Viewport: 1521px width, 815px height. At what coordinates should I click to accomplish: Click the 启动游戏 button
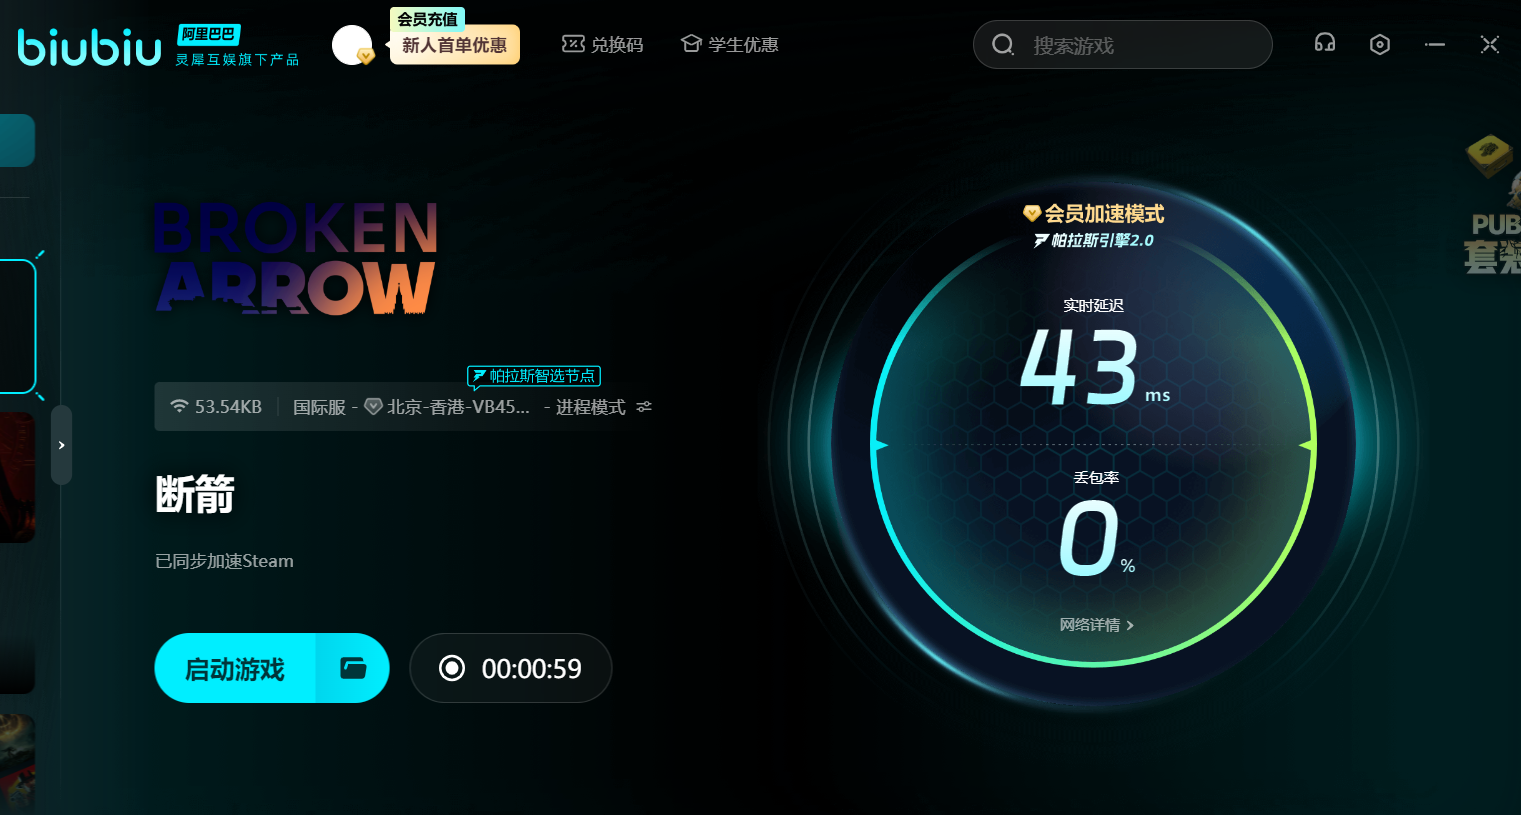pos(235,668)
